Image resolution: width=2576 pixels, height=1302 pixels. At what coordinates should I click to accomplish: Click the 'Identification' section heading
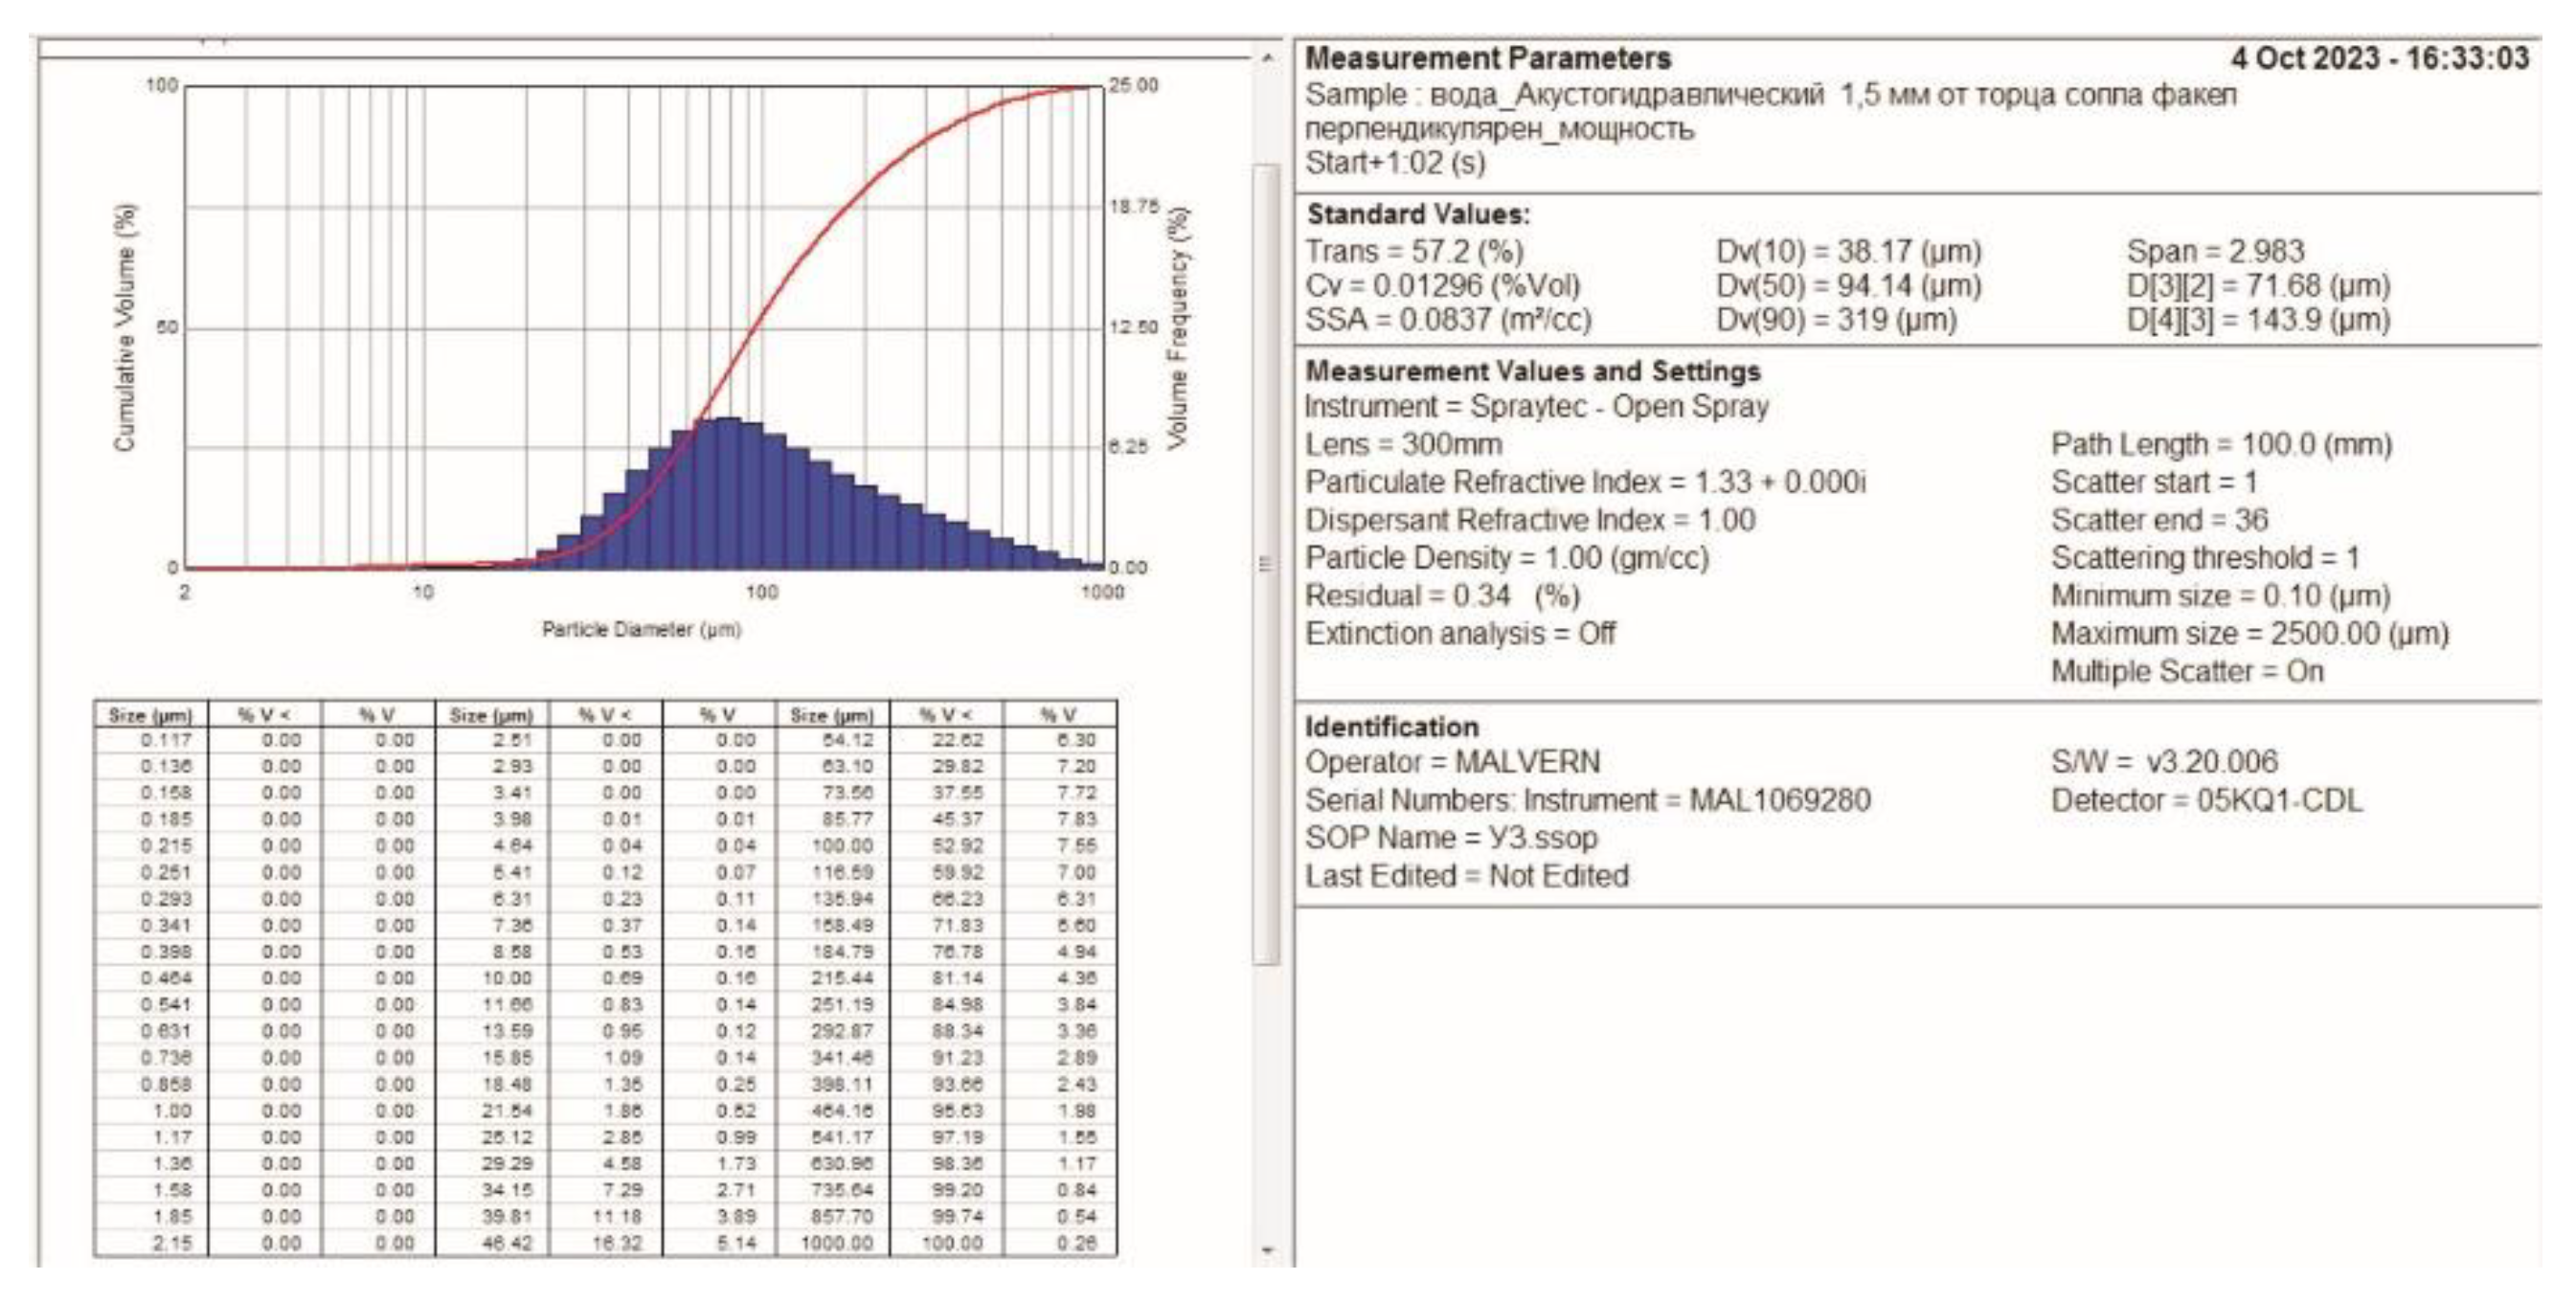click(1390, 727)
